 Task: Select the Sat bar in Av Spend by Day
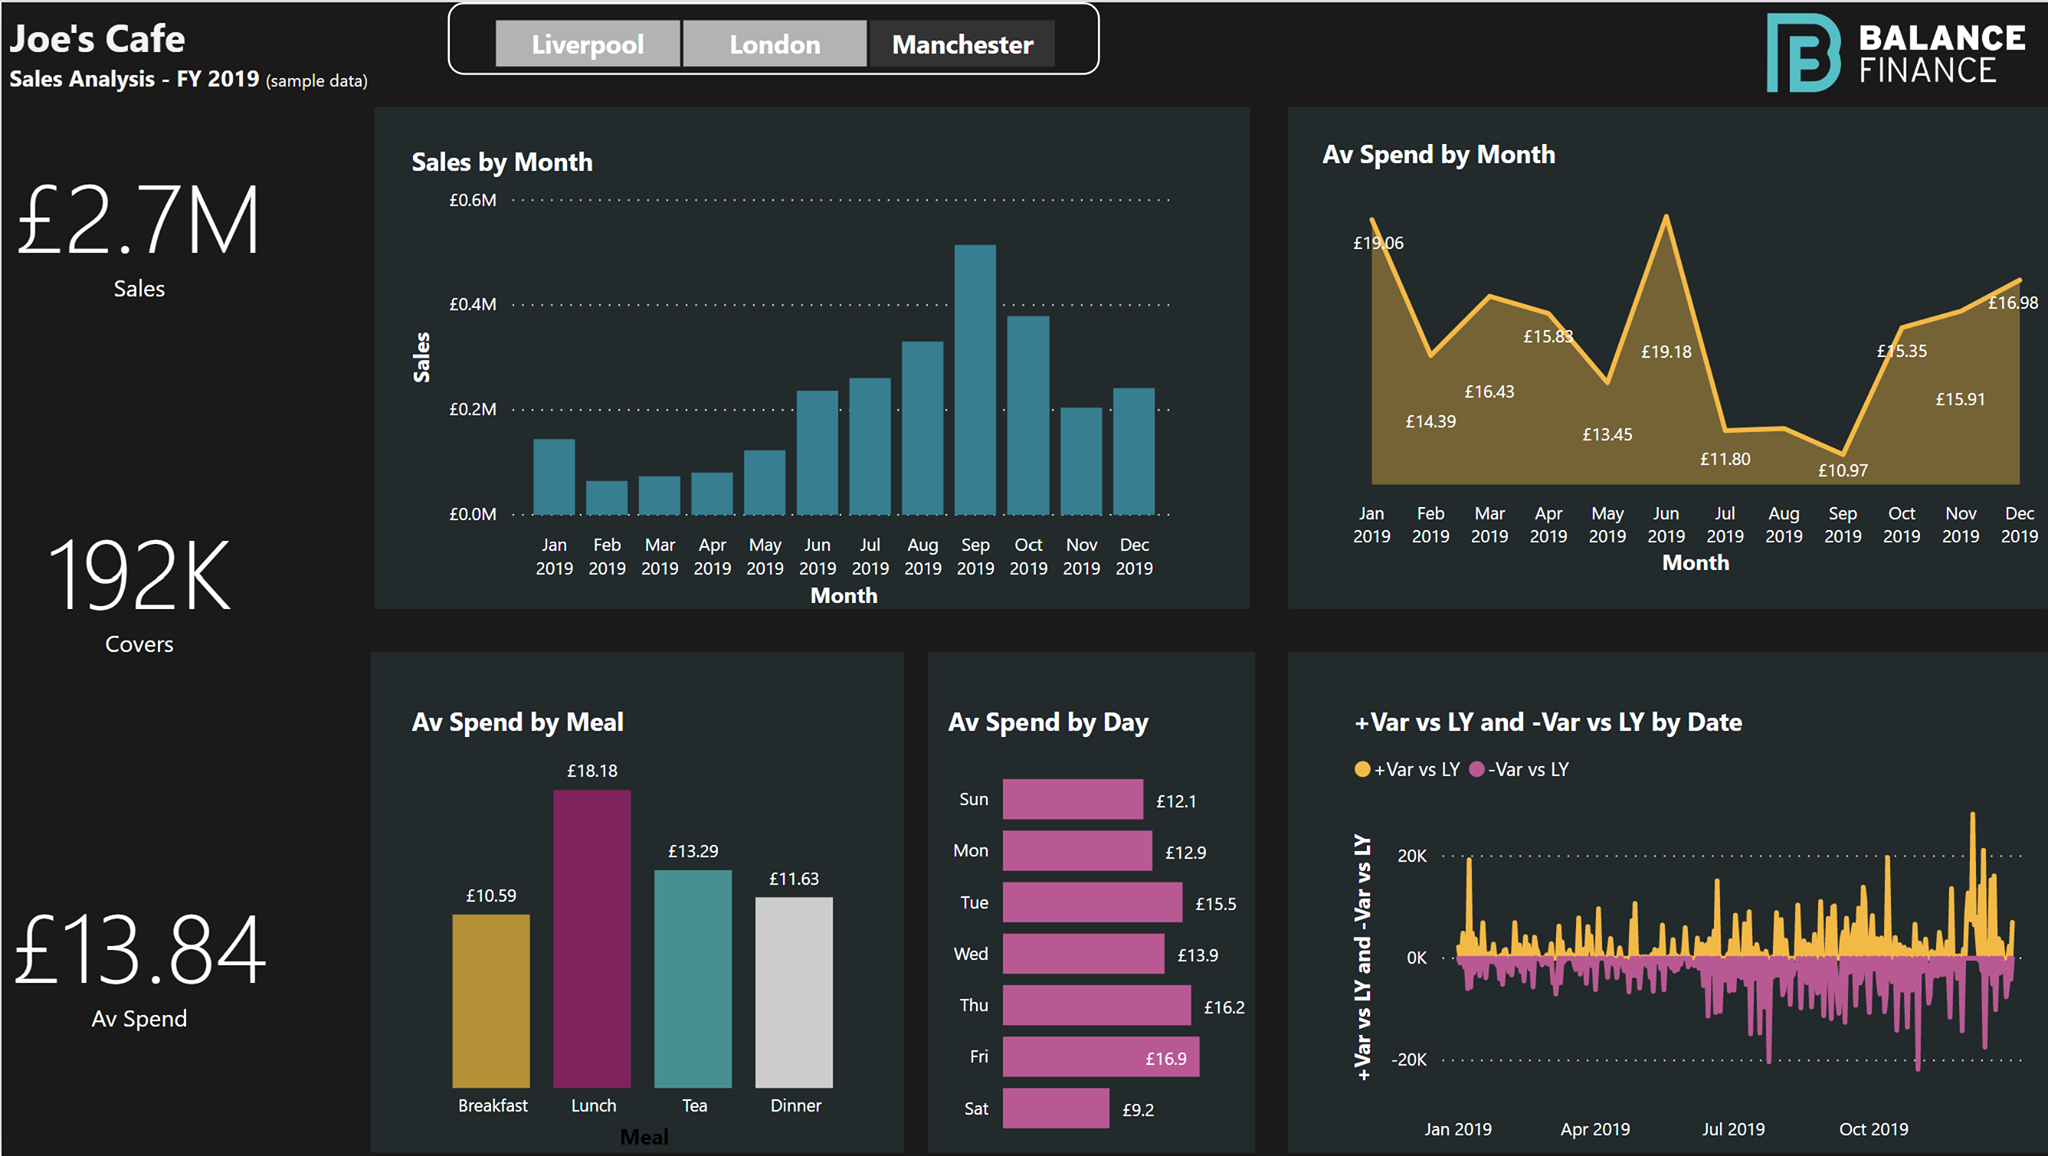[x=1056, y=1108]
